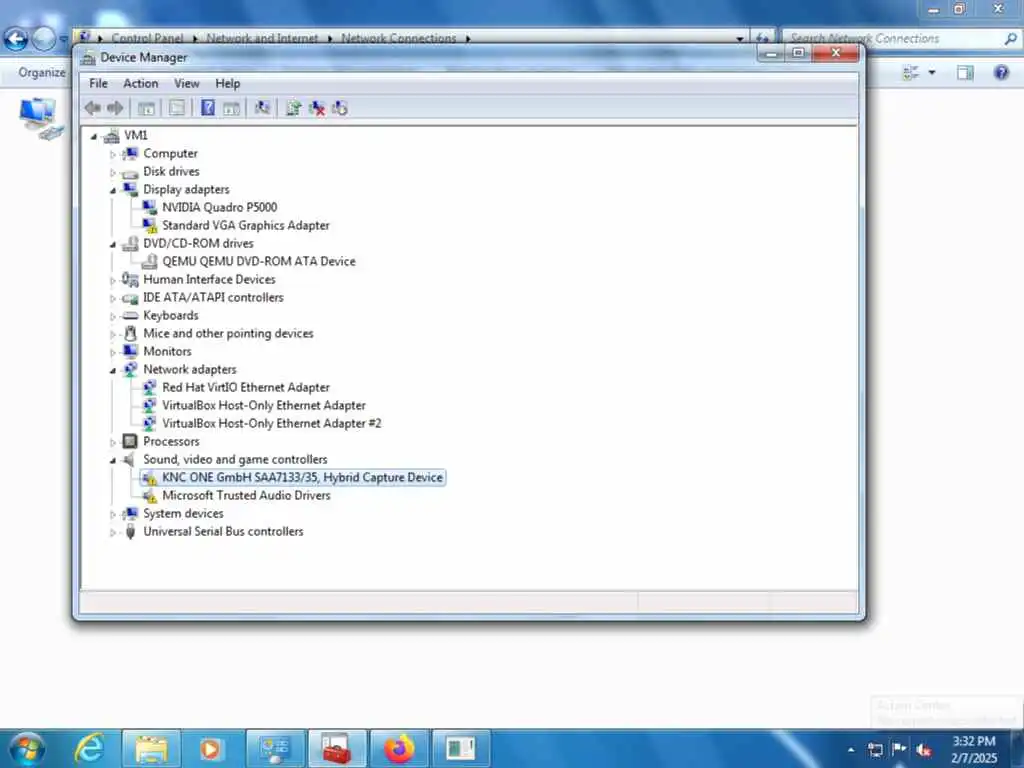Click the Back button in Network Connections window
The width and height of the screenshot is (1024, 768).
click(x=16, y=39)
